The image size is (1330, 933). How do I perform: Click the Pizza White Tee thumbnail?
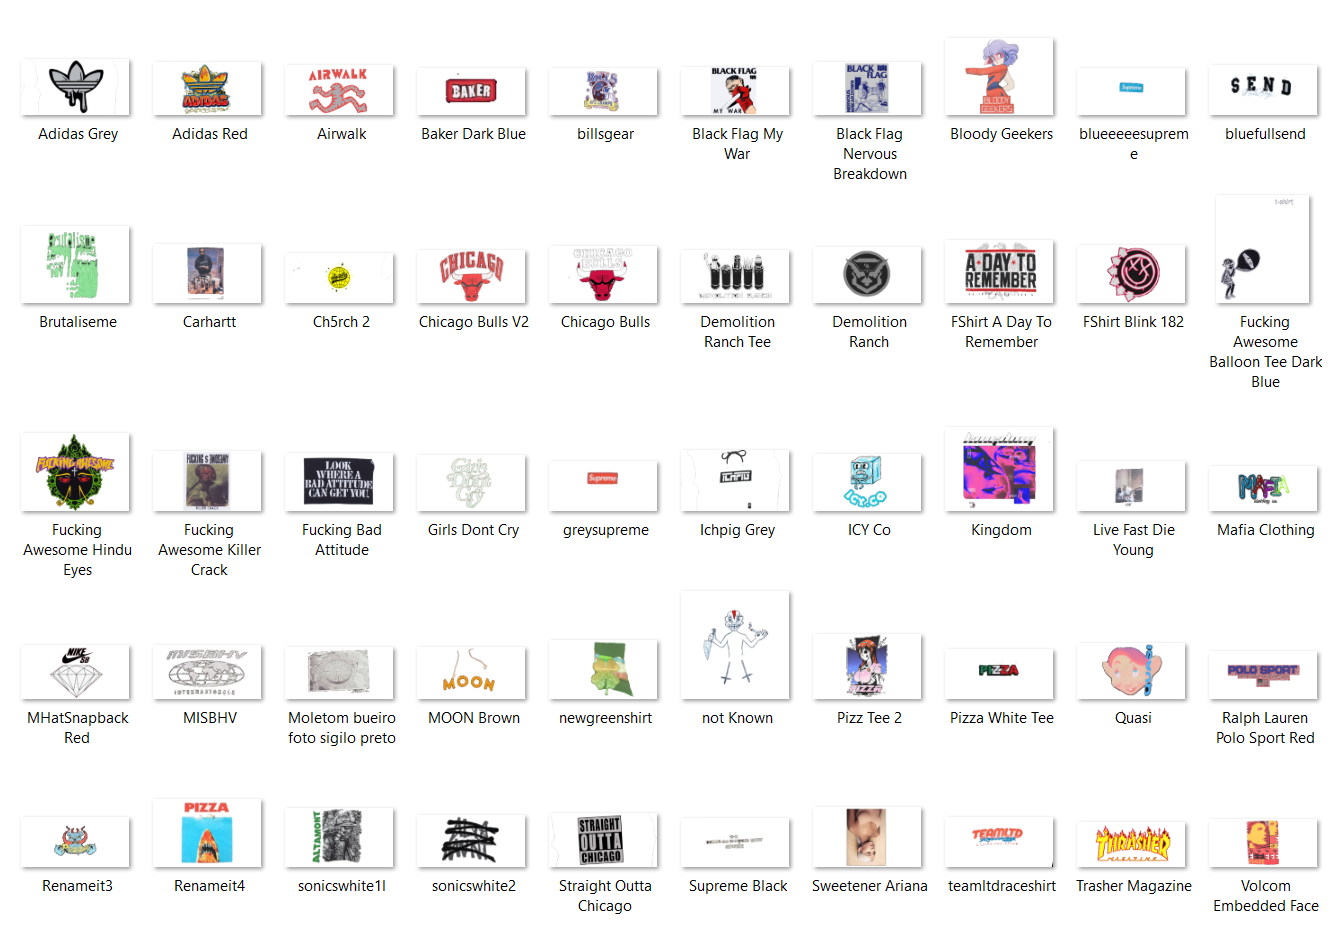pos(999,673)
